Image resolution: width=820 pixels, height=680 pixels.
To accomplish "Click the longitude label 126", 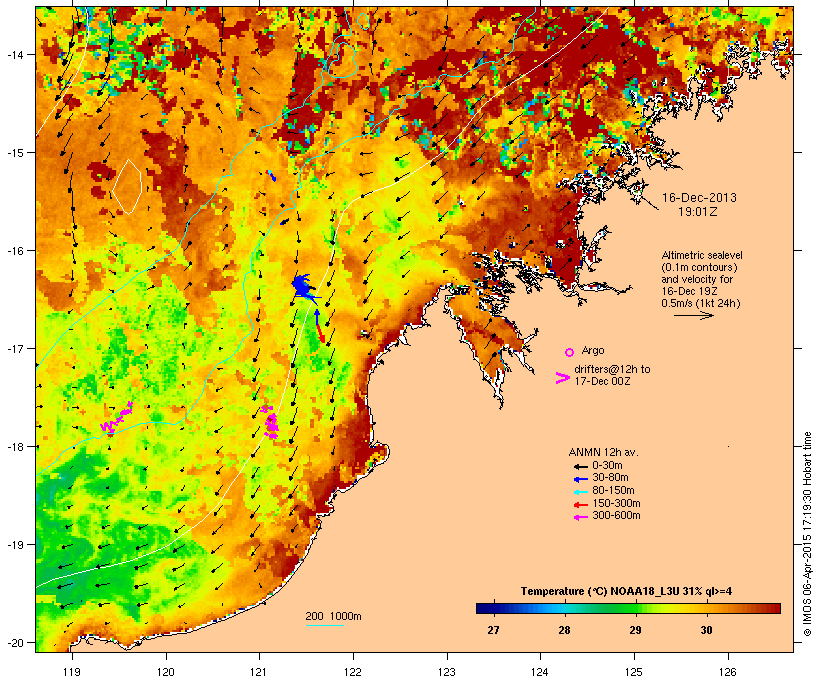I will [727, 672].
